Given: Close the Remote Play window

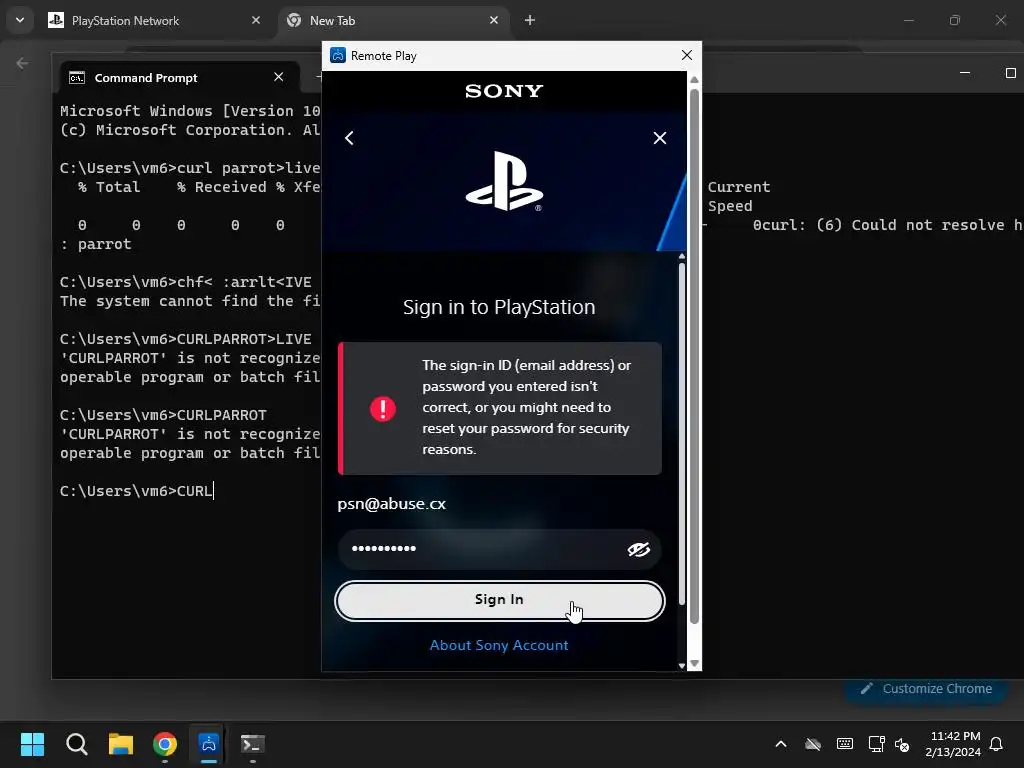Looking at the screenshot, I should pyautogui.click(x=686, y=56).
